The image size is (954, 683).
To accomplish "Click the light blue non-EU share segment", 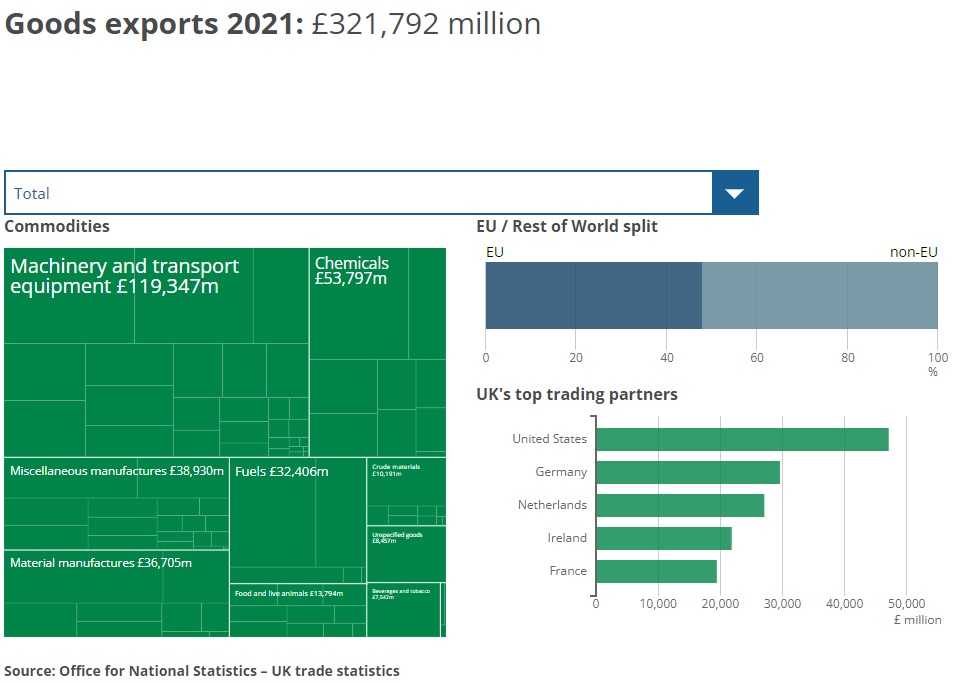I will [820, 295].
